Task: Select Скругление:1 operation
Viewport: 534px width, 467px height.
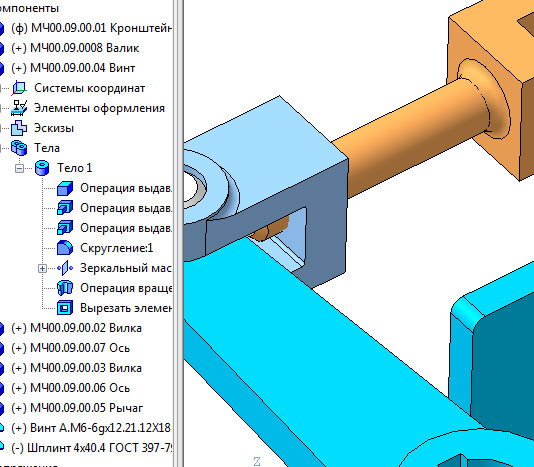Action: (x=116, y=248)
